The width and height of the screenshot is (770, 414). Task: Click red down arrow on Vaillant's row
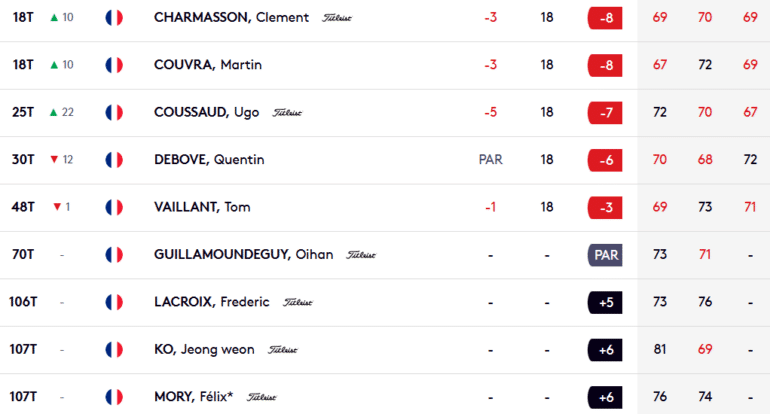tap(57, 207)
